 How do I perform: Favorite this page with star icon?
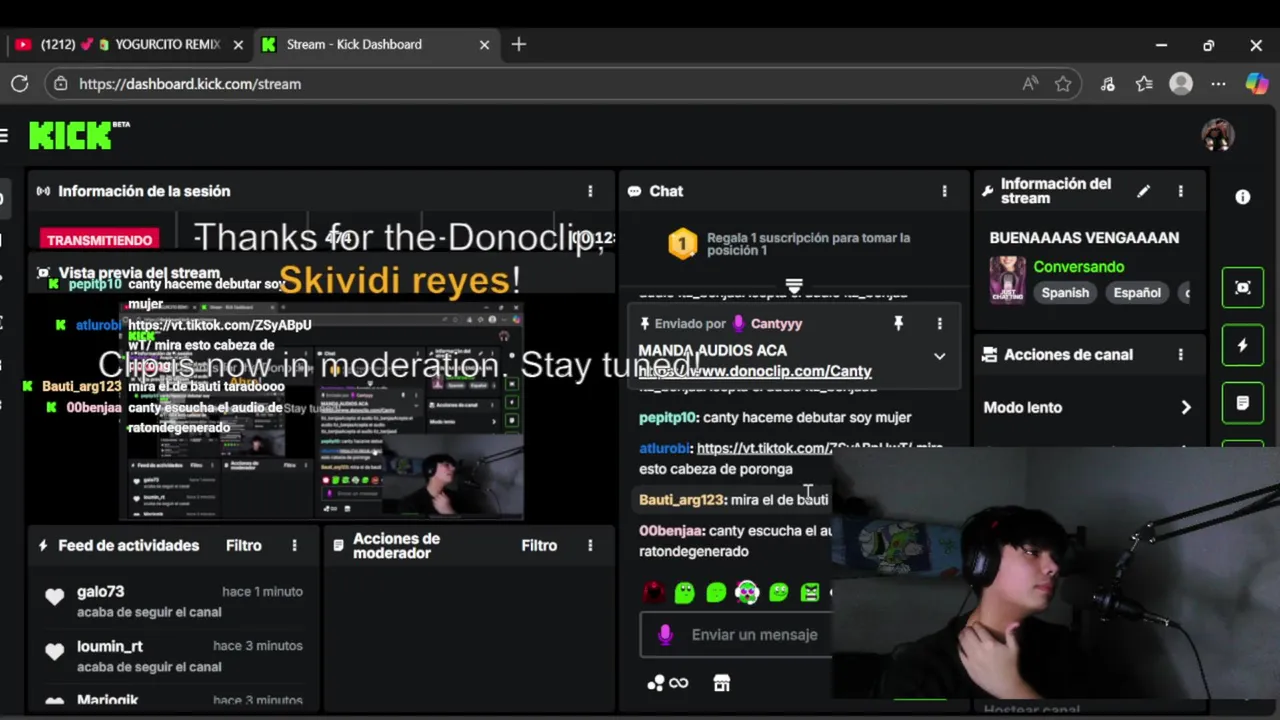pos(1063,84)
